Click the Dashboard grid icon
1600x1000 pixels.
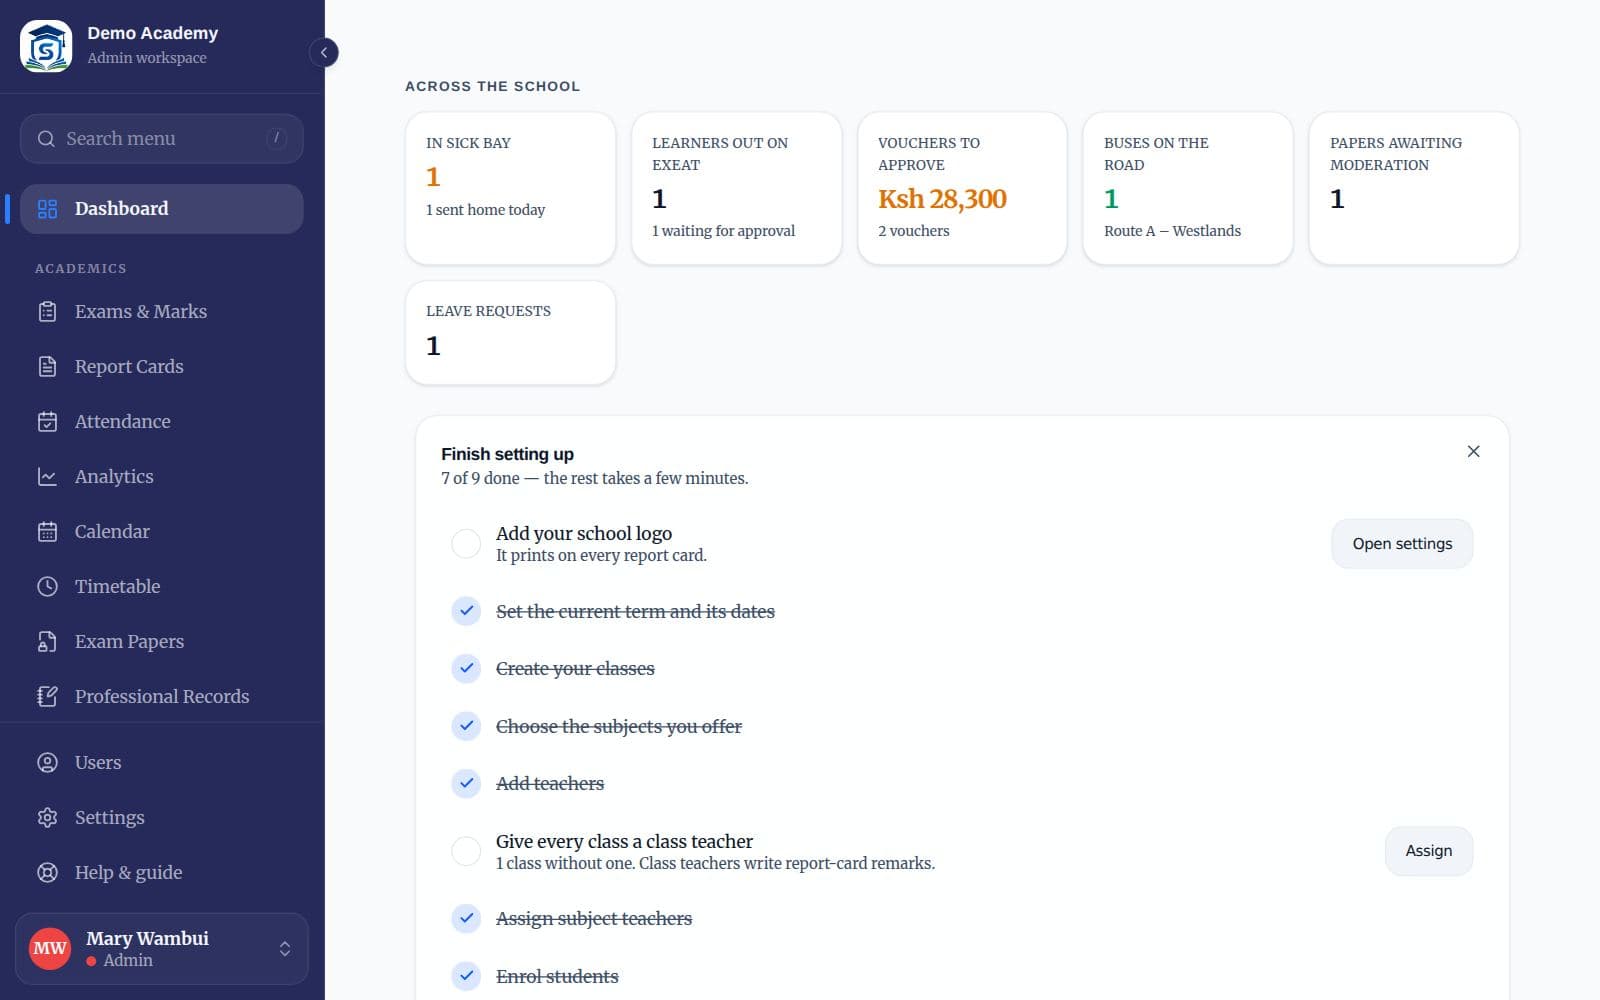coord(47,209)
